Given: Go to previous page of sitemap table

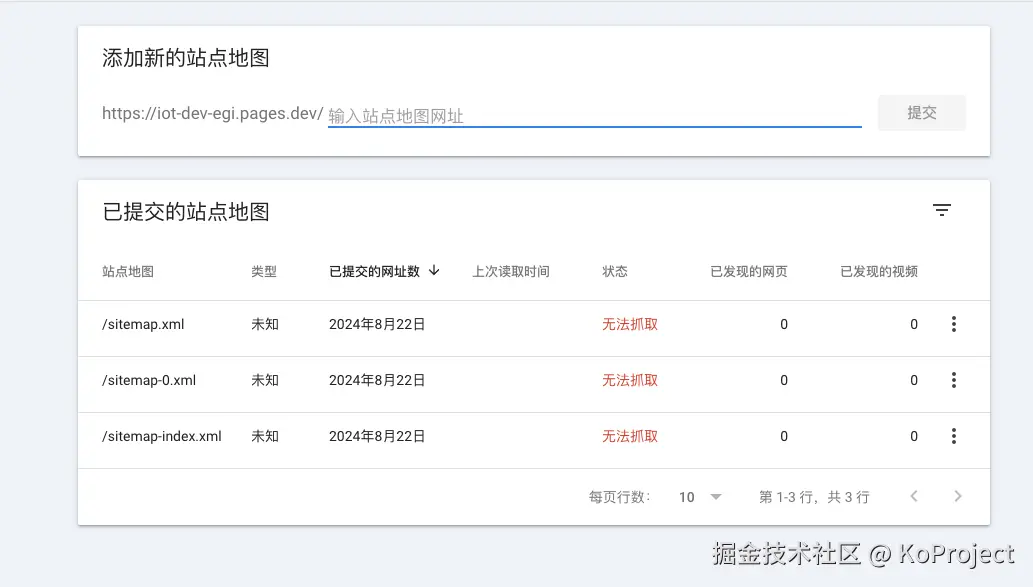Looking at the screenshot, I should click(x=914, y=496).
